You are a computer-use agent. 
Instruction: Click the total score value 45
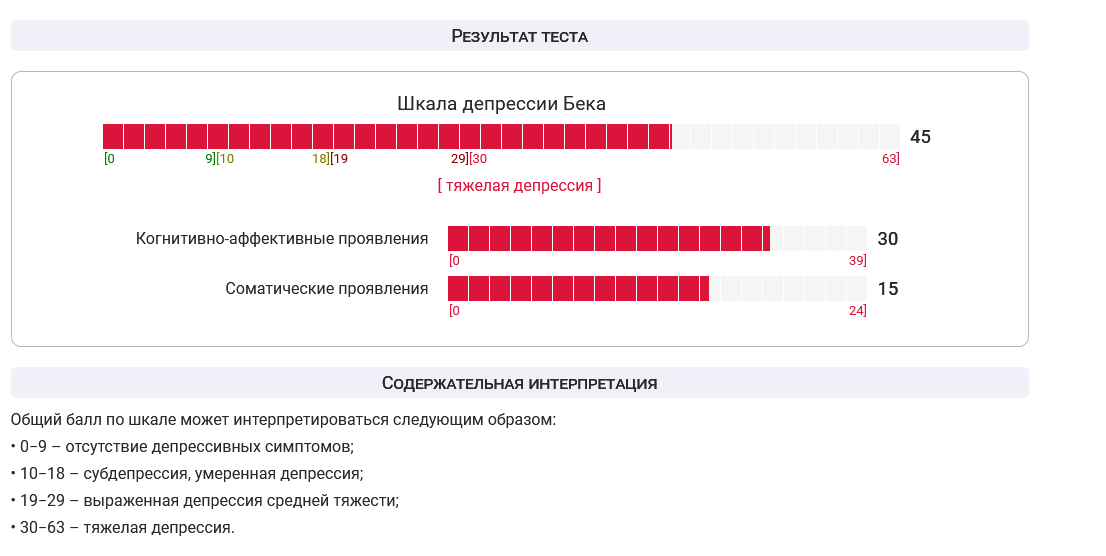tap(920, 137)
